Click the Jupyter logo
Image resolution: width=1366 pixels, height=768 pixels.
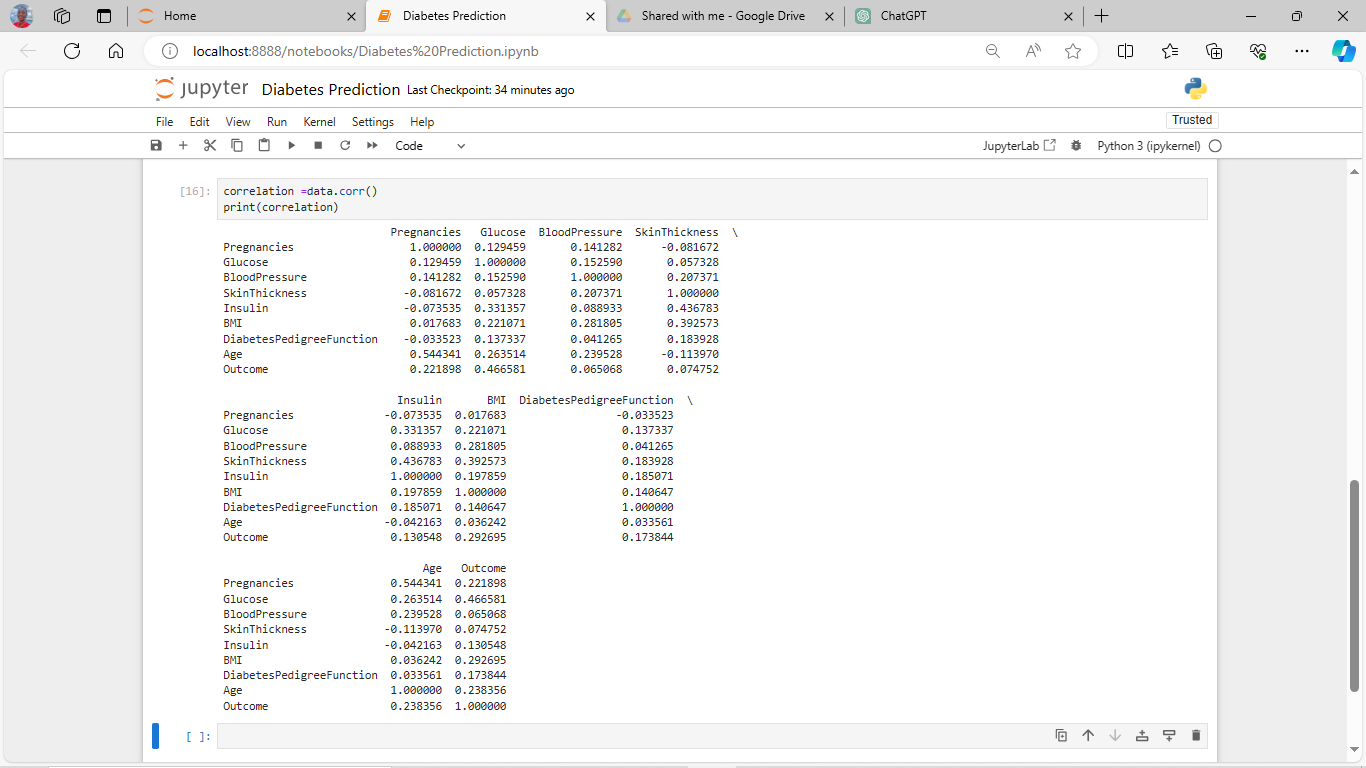click(x=202, y=89)
